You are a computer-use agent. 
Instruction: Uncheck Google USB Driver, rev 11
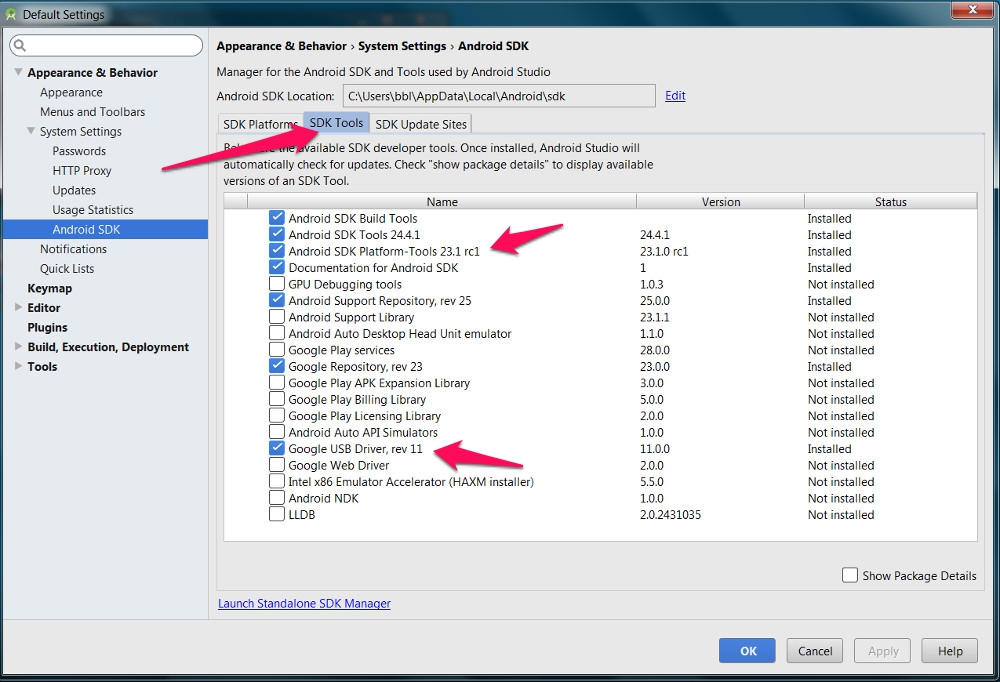tap(277, 448)
